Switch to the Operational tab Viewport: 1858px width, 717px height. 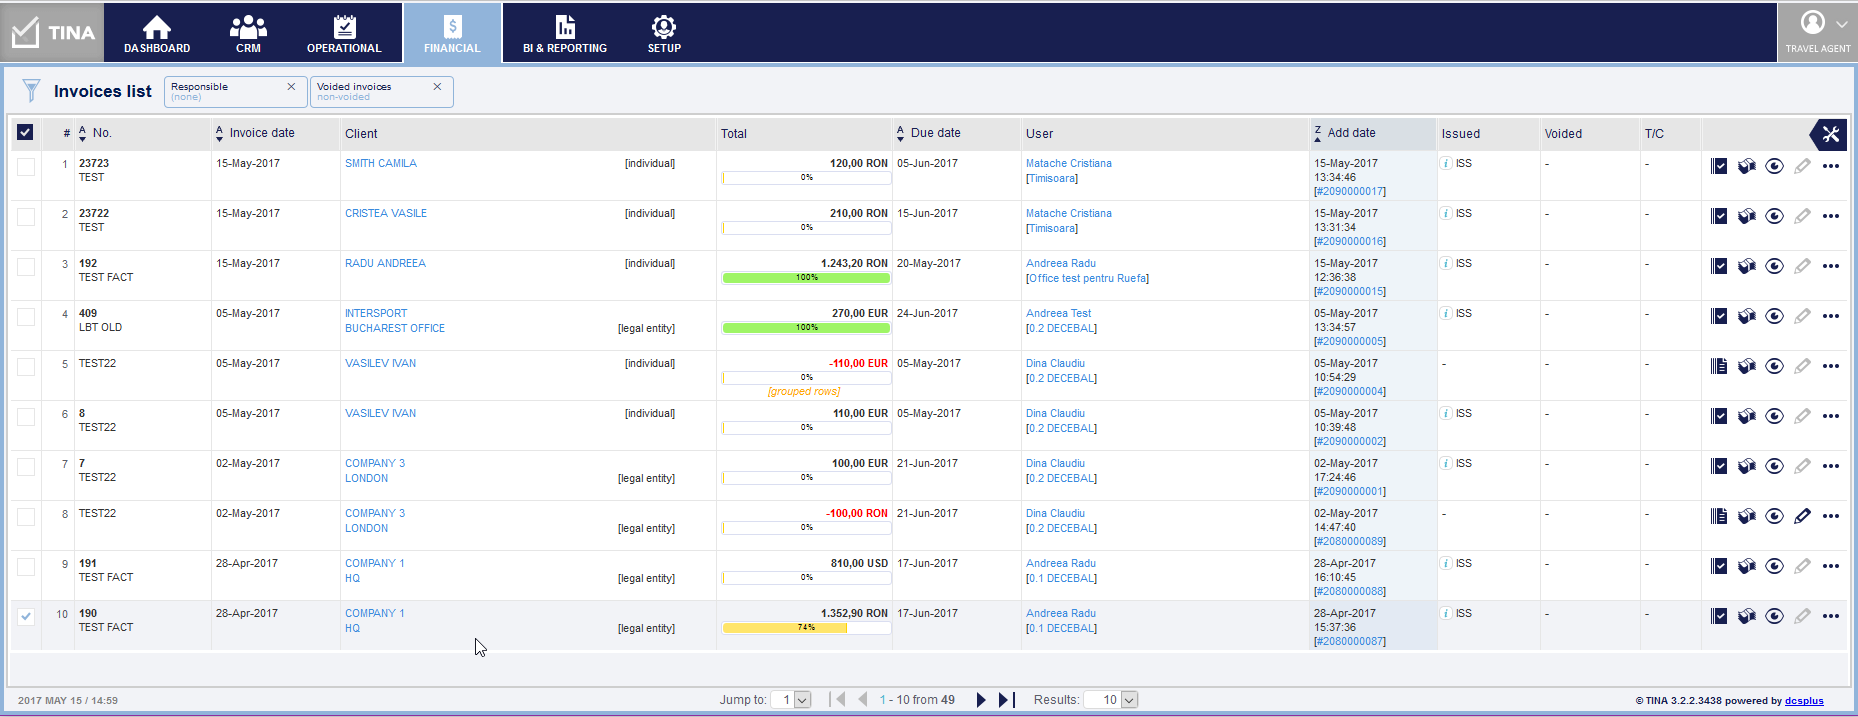[344, 33]
